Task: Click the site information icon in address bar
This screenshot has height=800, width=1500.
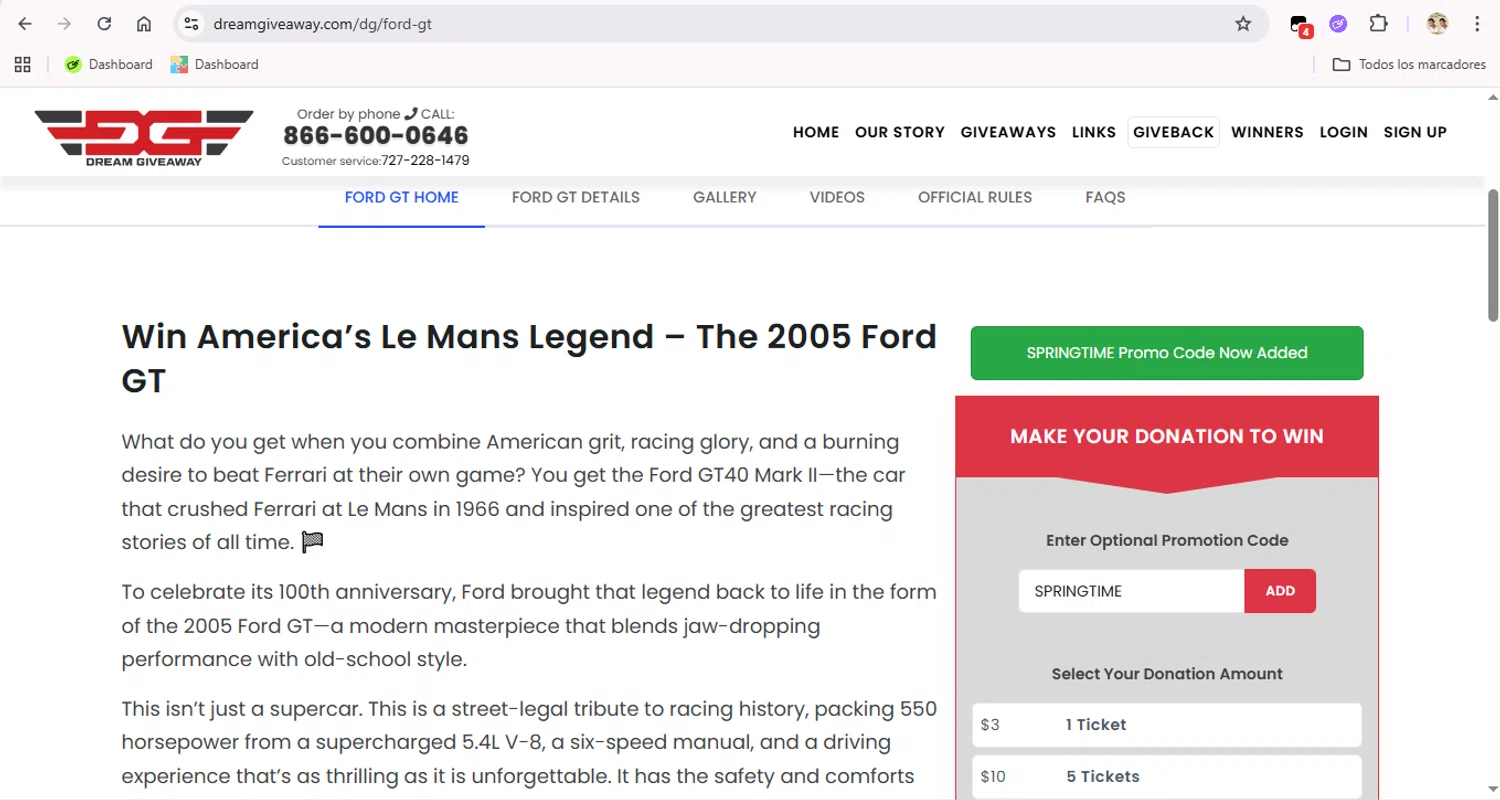Action: 192,24
